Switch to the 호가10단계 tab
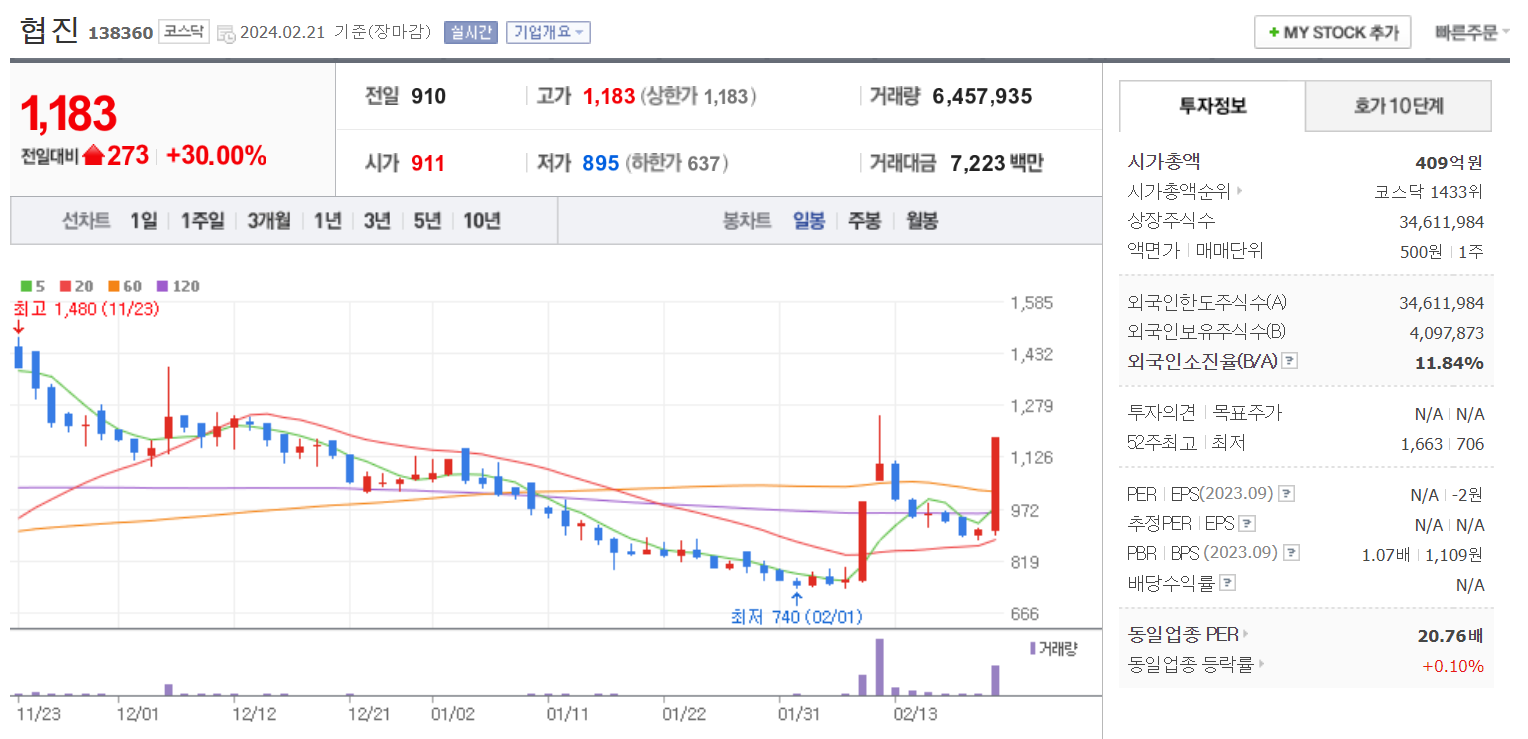This screenshot has height=739, width=1528. click(x=1398, y=105)
